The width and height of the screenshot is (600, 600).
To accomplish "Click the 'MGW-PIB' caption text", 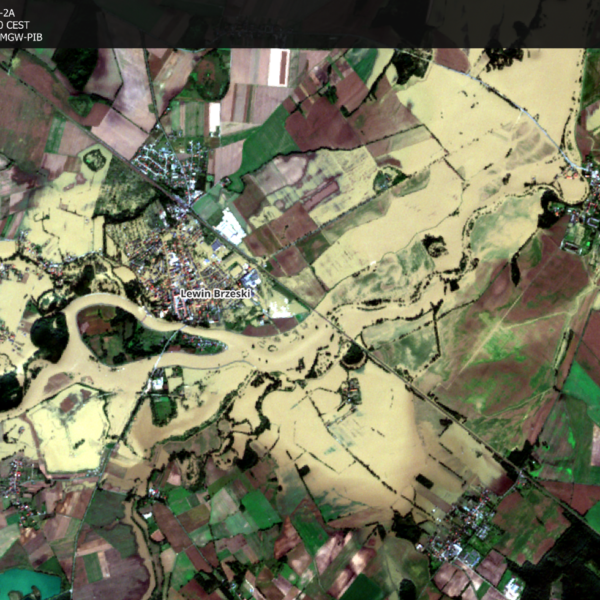I will coord(21,38).
